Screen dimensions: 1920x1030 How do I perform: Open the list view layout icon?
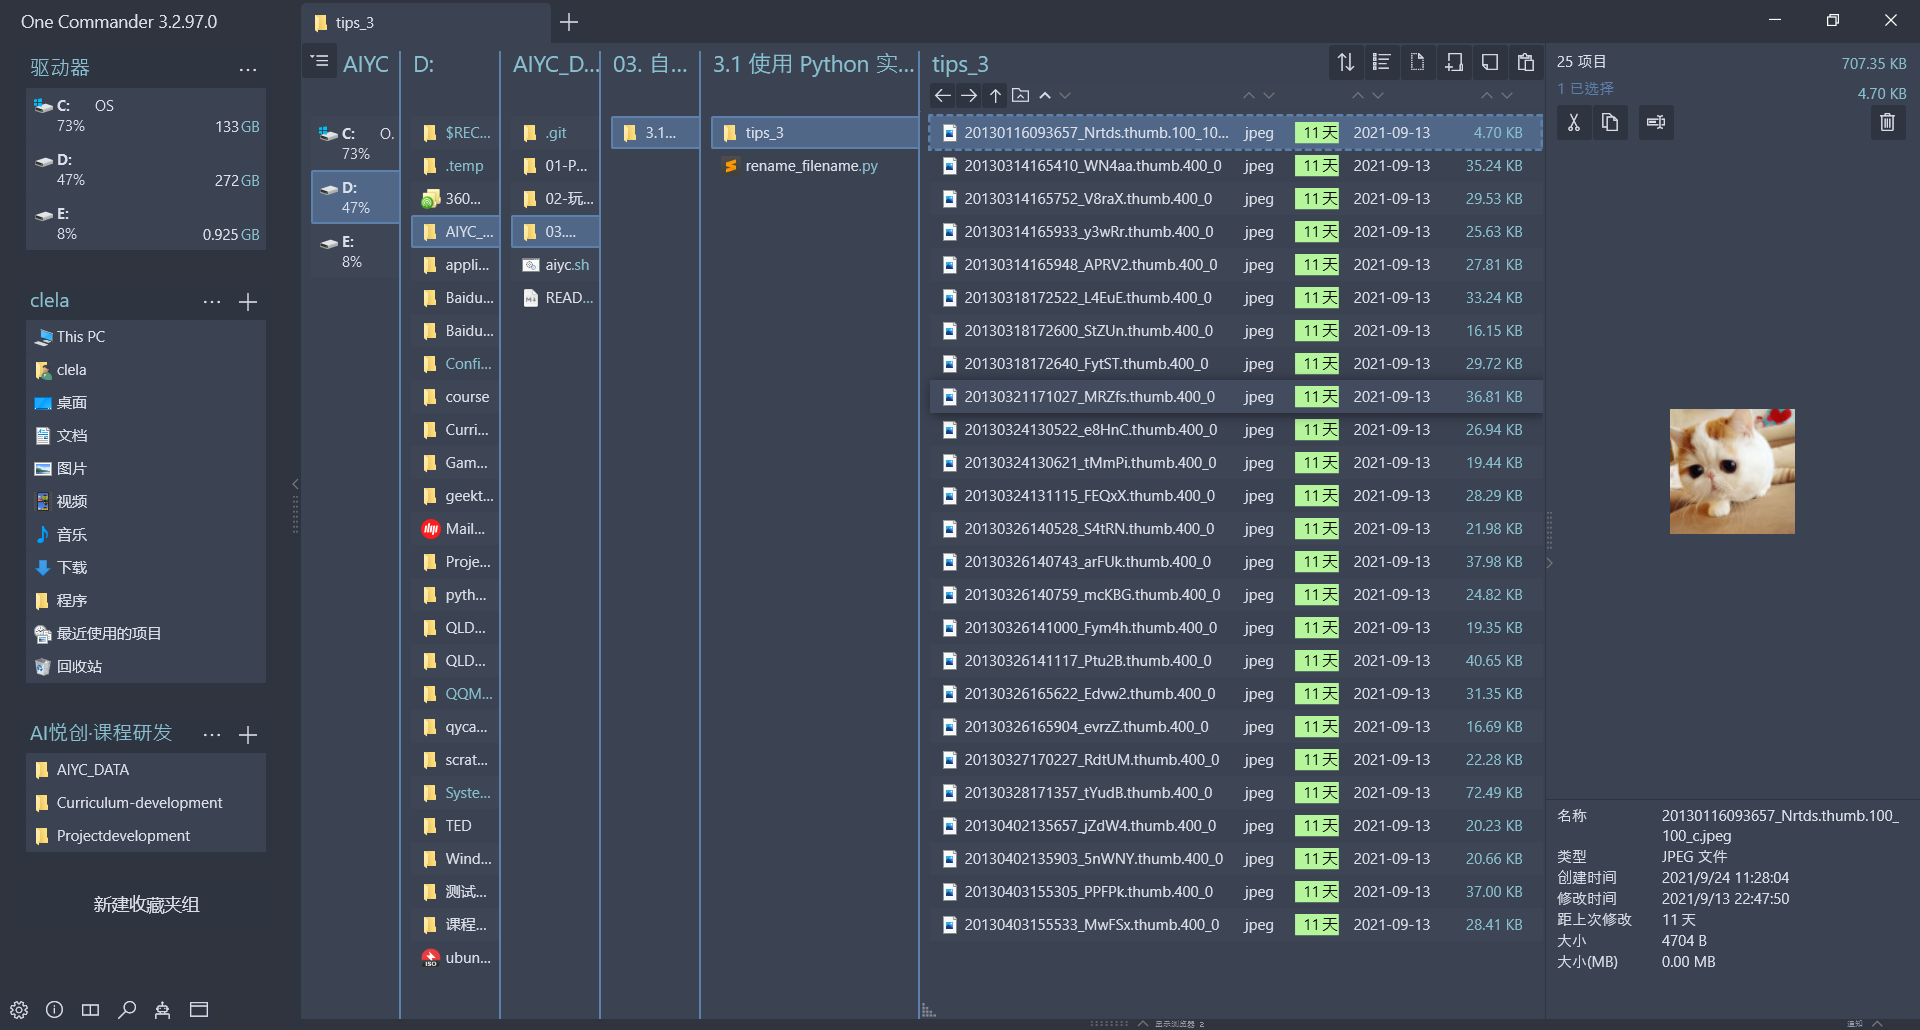[x=1381, y=63]
